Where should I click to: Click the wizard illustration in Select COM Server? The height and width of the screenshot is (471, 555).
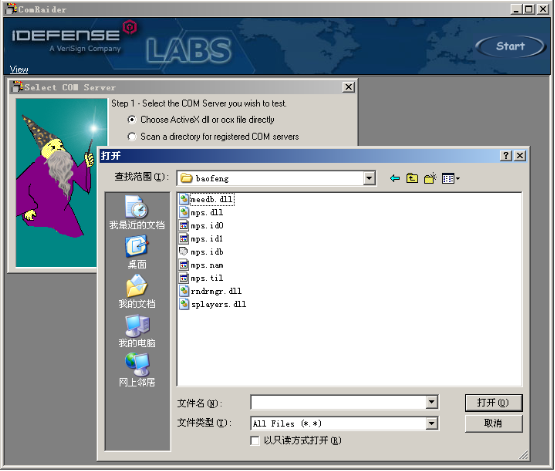point(56,182)
